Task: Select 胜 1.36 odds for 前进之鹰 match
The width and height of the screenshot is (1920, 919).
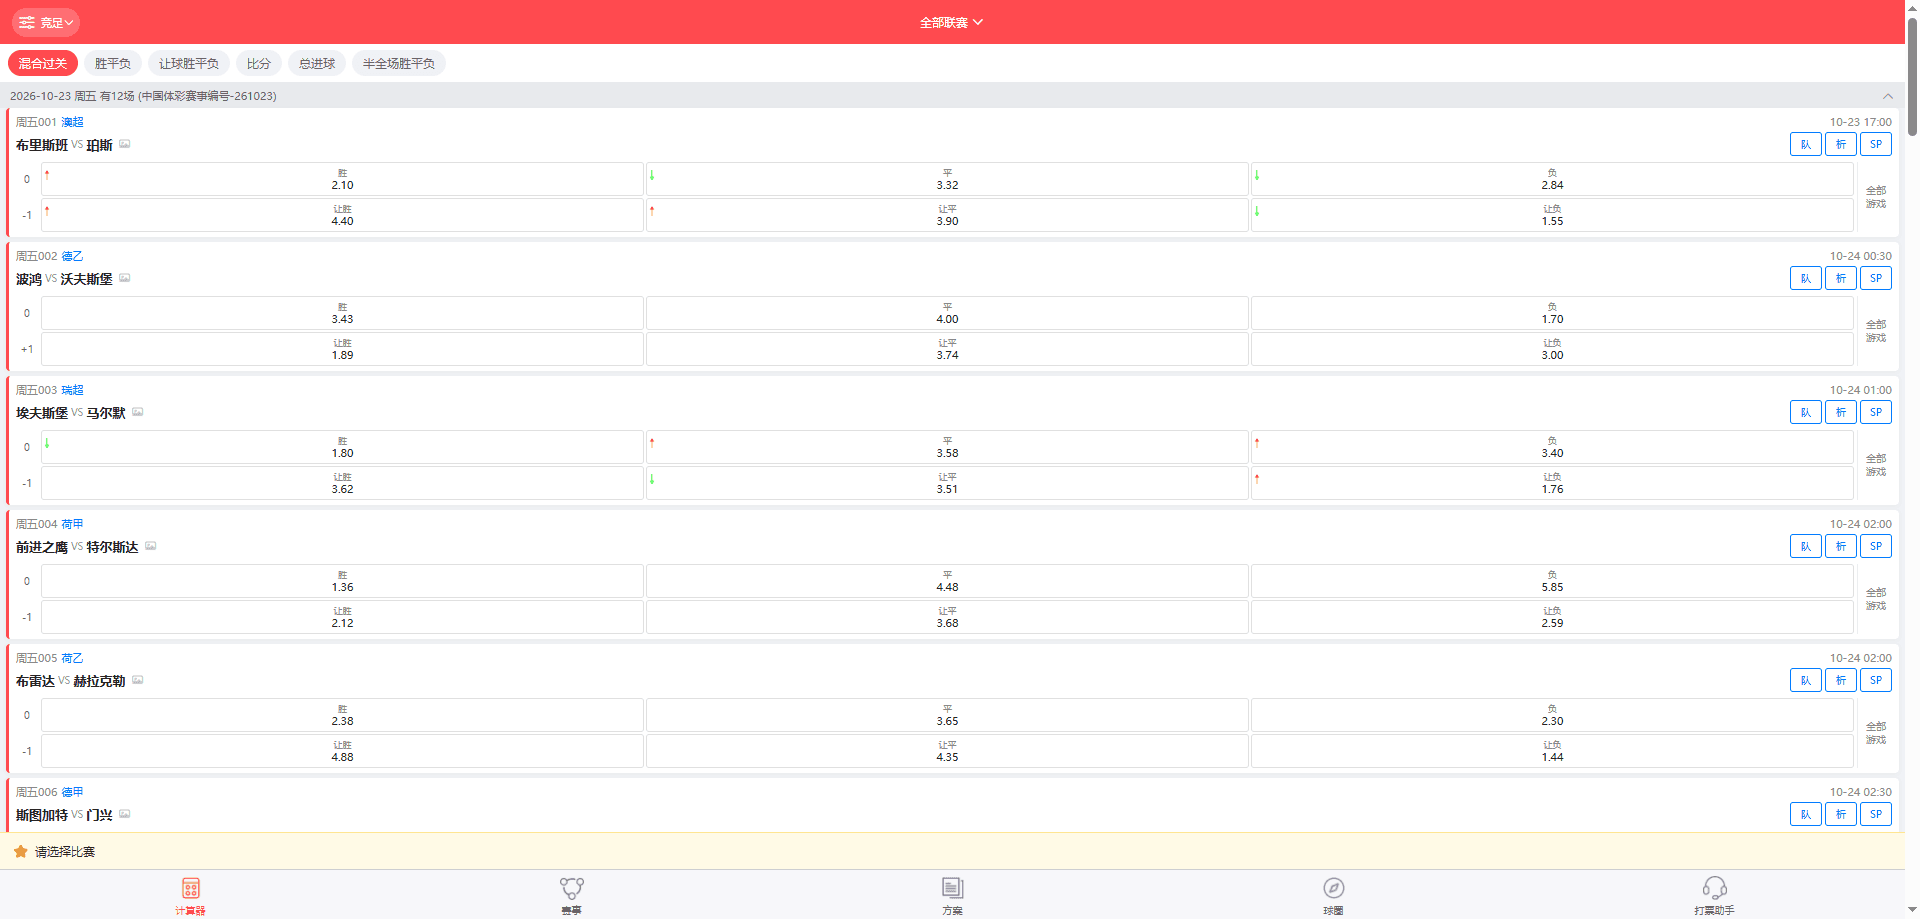Action: [342, 581]
